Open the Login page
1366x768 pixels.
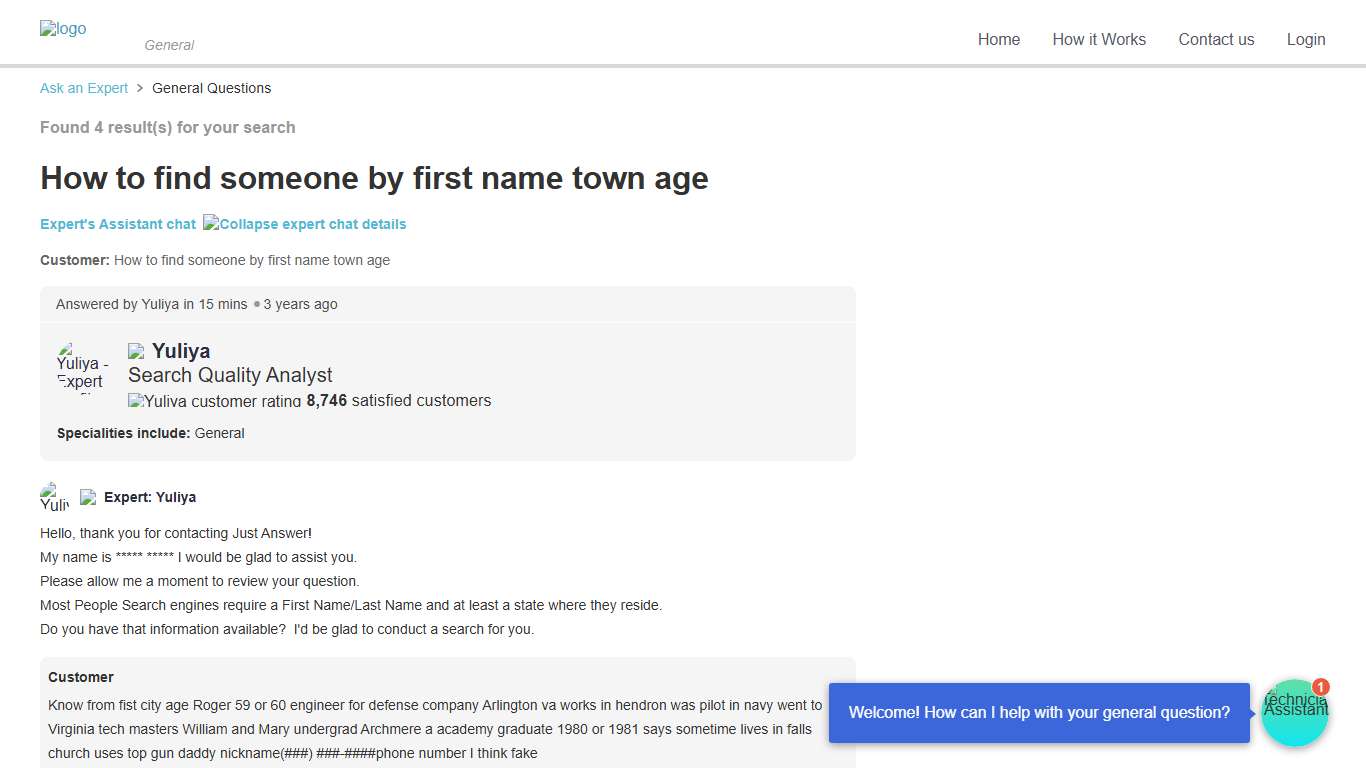(x=1306, y=39)
